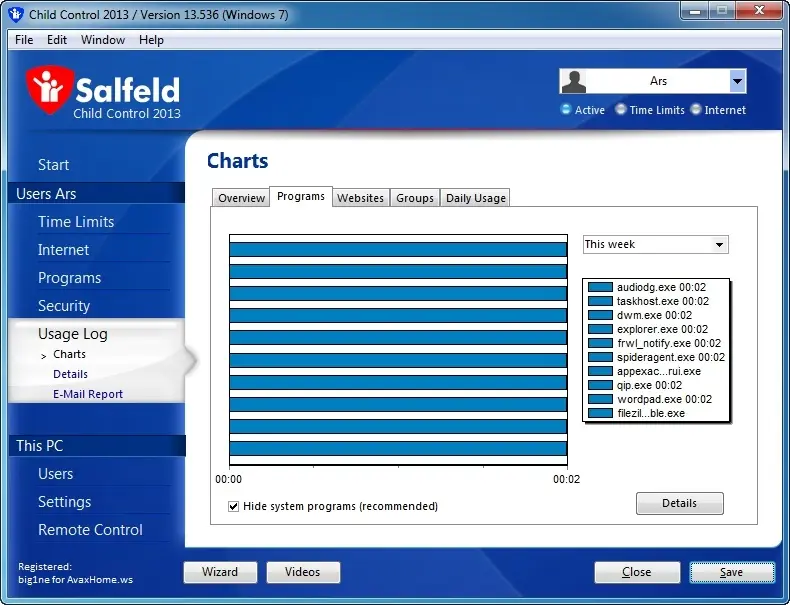Open the Help menu
The width and height of the screenshot is (790, 605).
point(151,40)
